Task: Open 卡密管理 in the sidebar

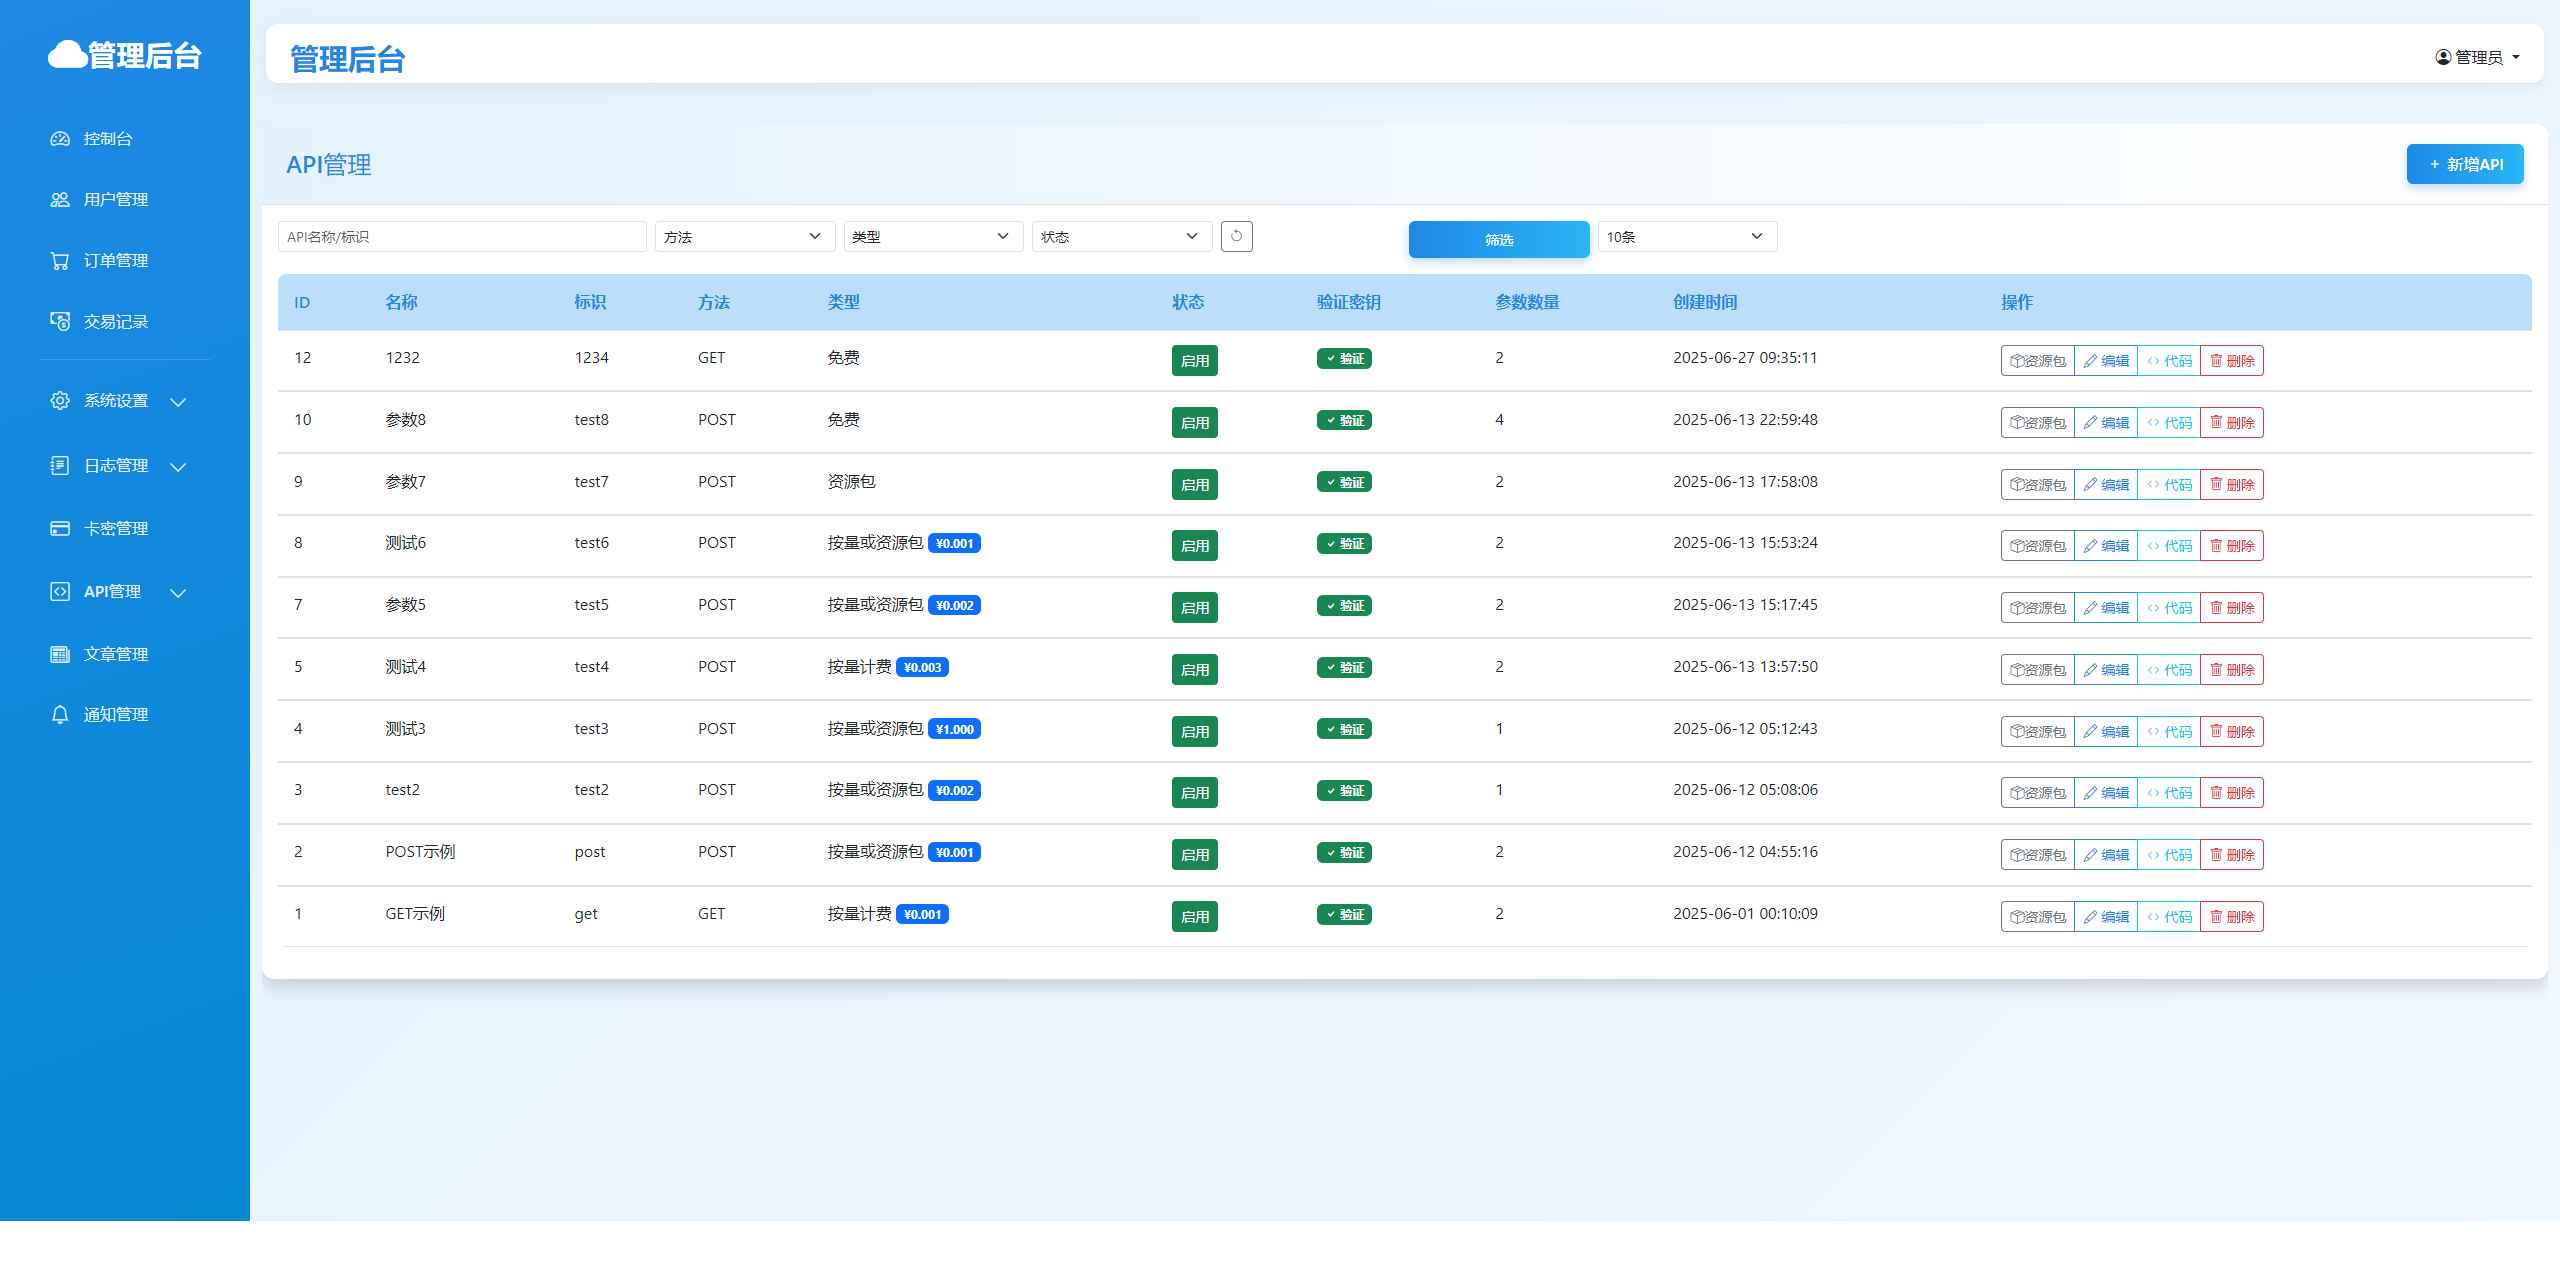Action: click(116, 528)
